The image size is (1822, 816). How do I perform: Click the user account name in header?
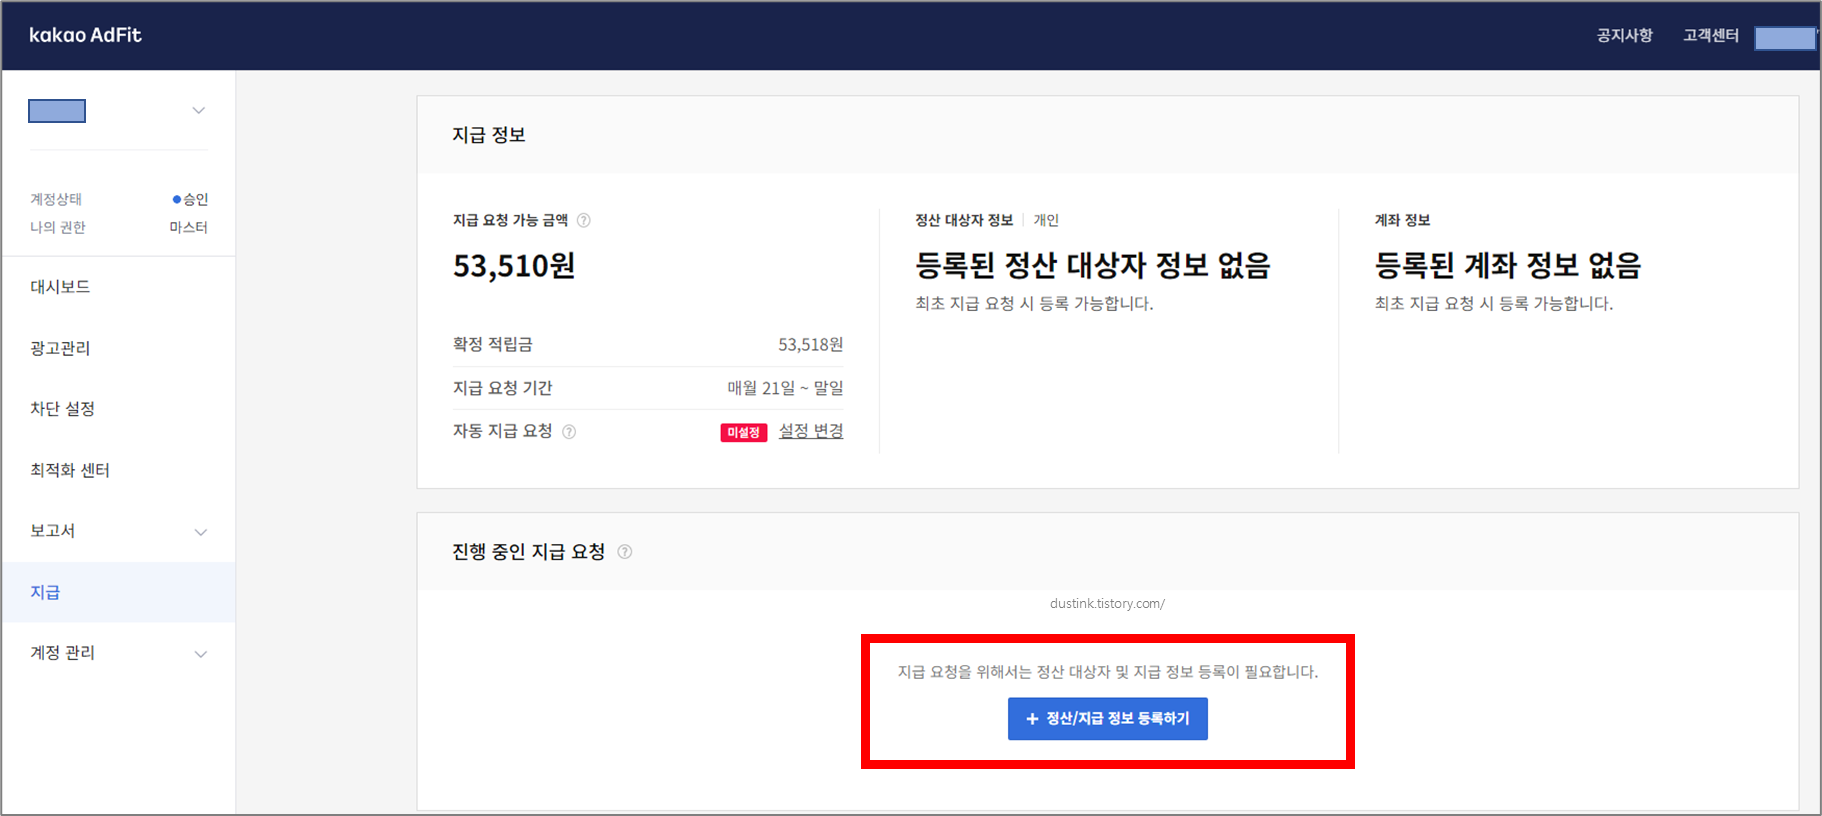[x=1786, y=38]
